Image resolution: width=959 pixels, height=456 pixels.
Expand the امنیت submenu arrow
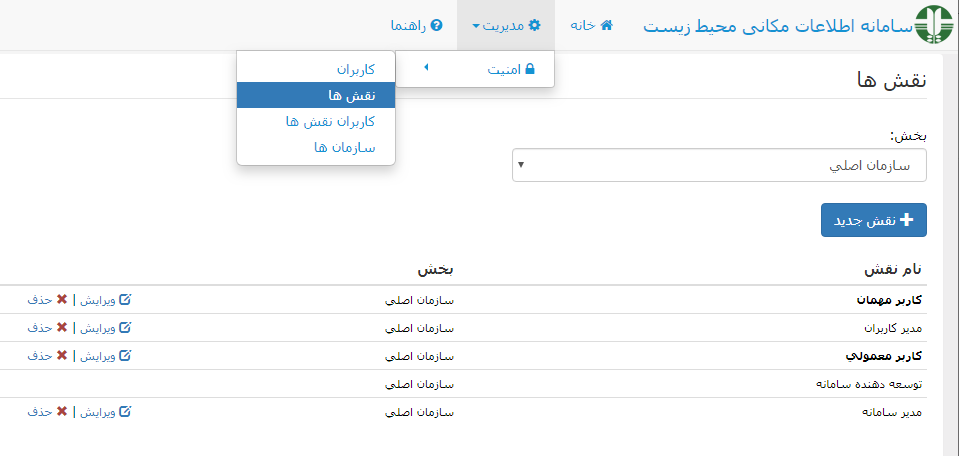(426, 68)
